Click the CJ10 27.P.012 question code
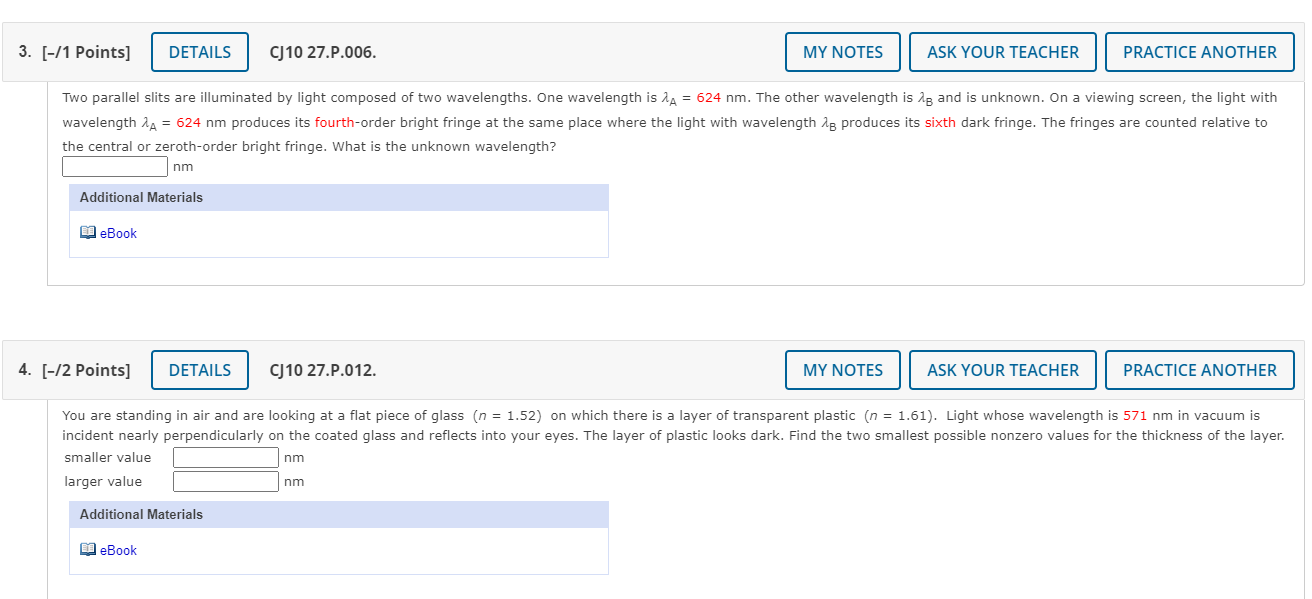Image resolution: width=1312 pixels, height=599 pixels. point(323,370)
